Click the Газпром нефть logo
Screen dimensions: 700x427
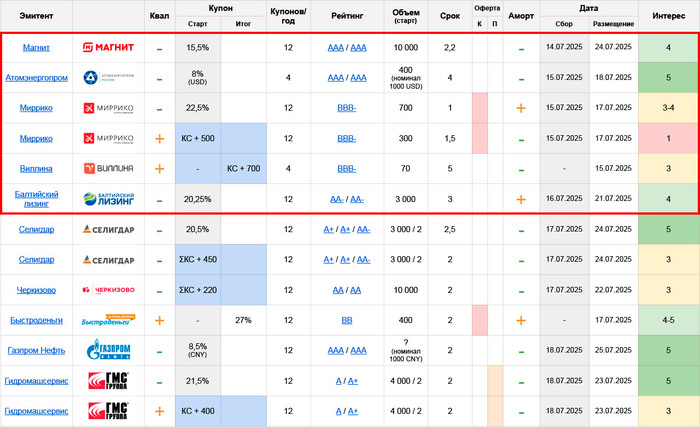click(108, 351)
